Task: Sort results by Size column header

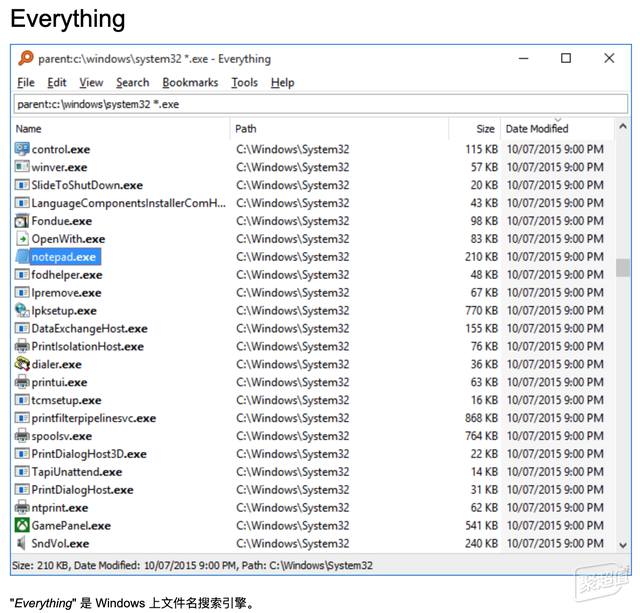Action: click(x=475, y=129)
